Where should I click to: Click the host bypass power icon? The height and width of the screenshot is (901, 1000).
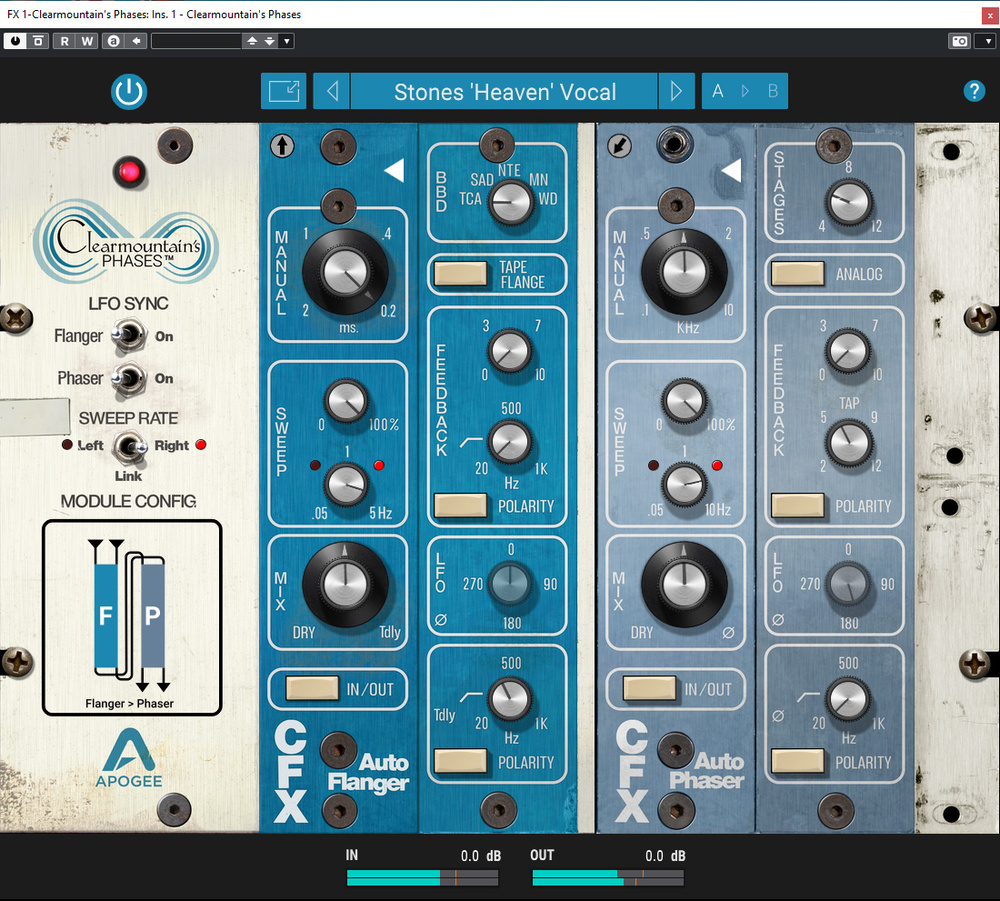point(15,41)
